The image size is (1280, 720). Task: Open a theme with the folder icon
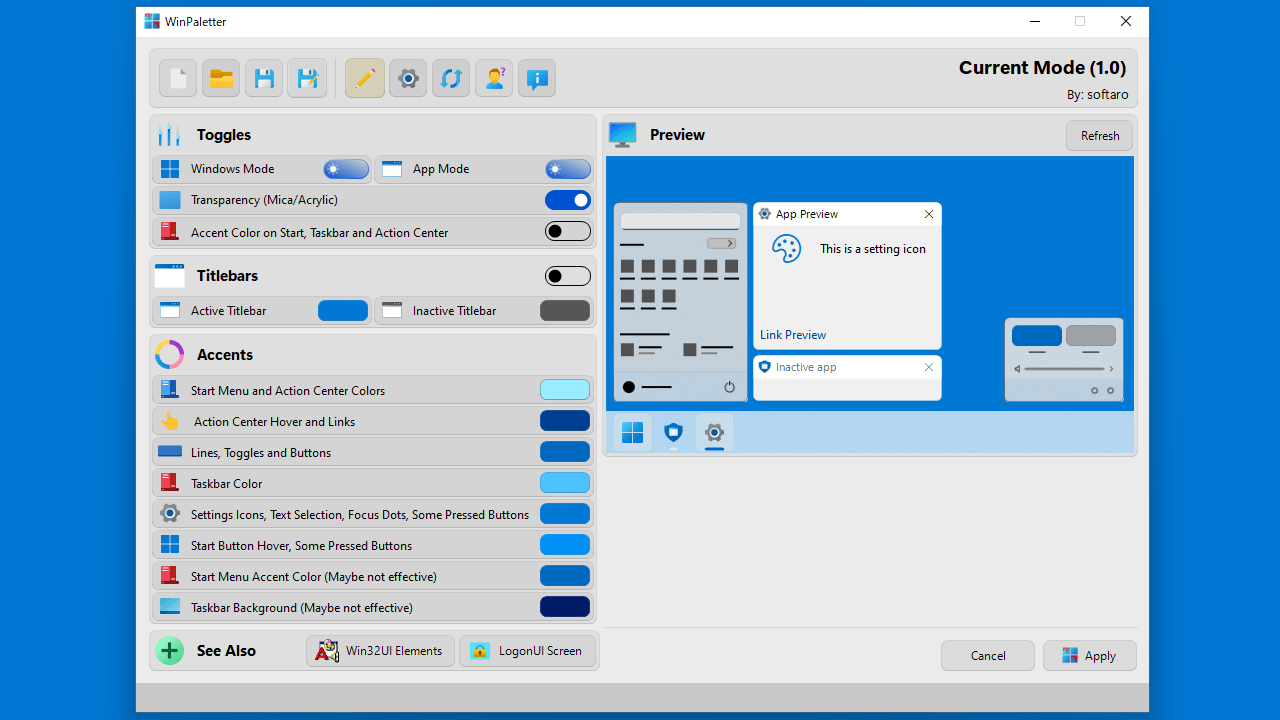221,78
